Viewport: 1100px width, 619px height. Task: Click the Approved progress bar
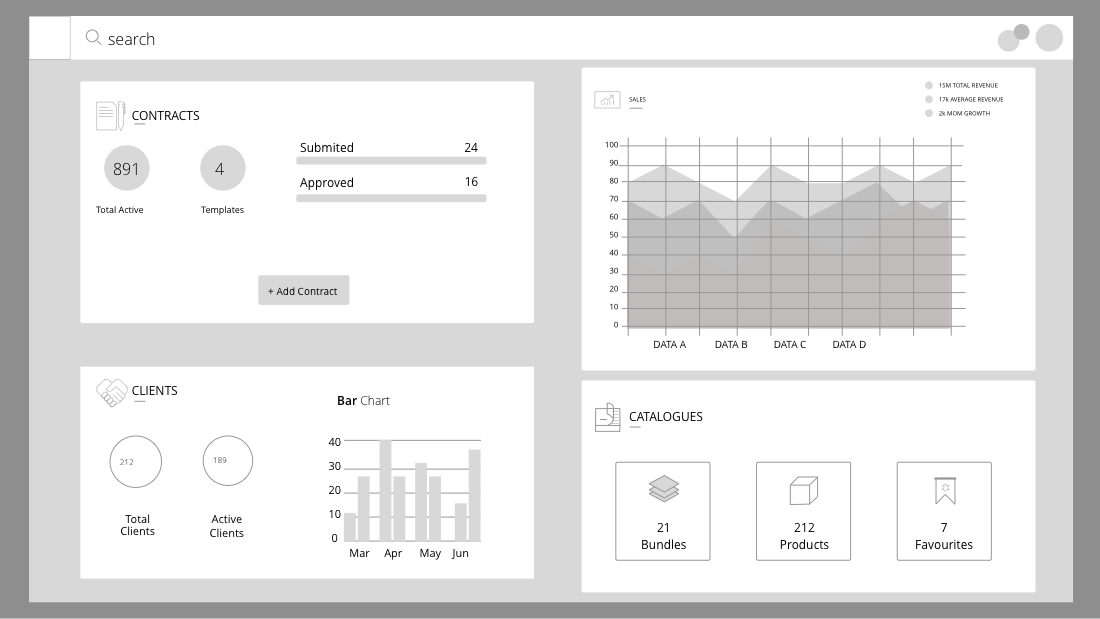point(391,198)
